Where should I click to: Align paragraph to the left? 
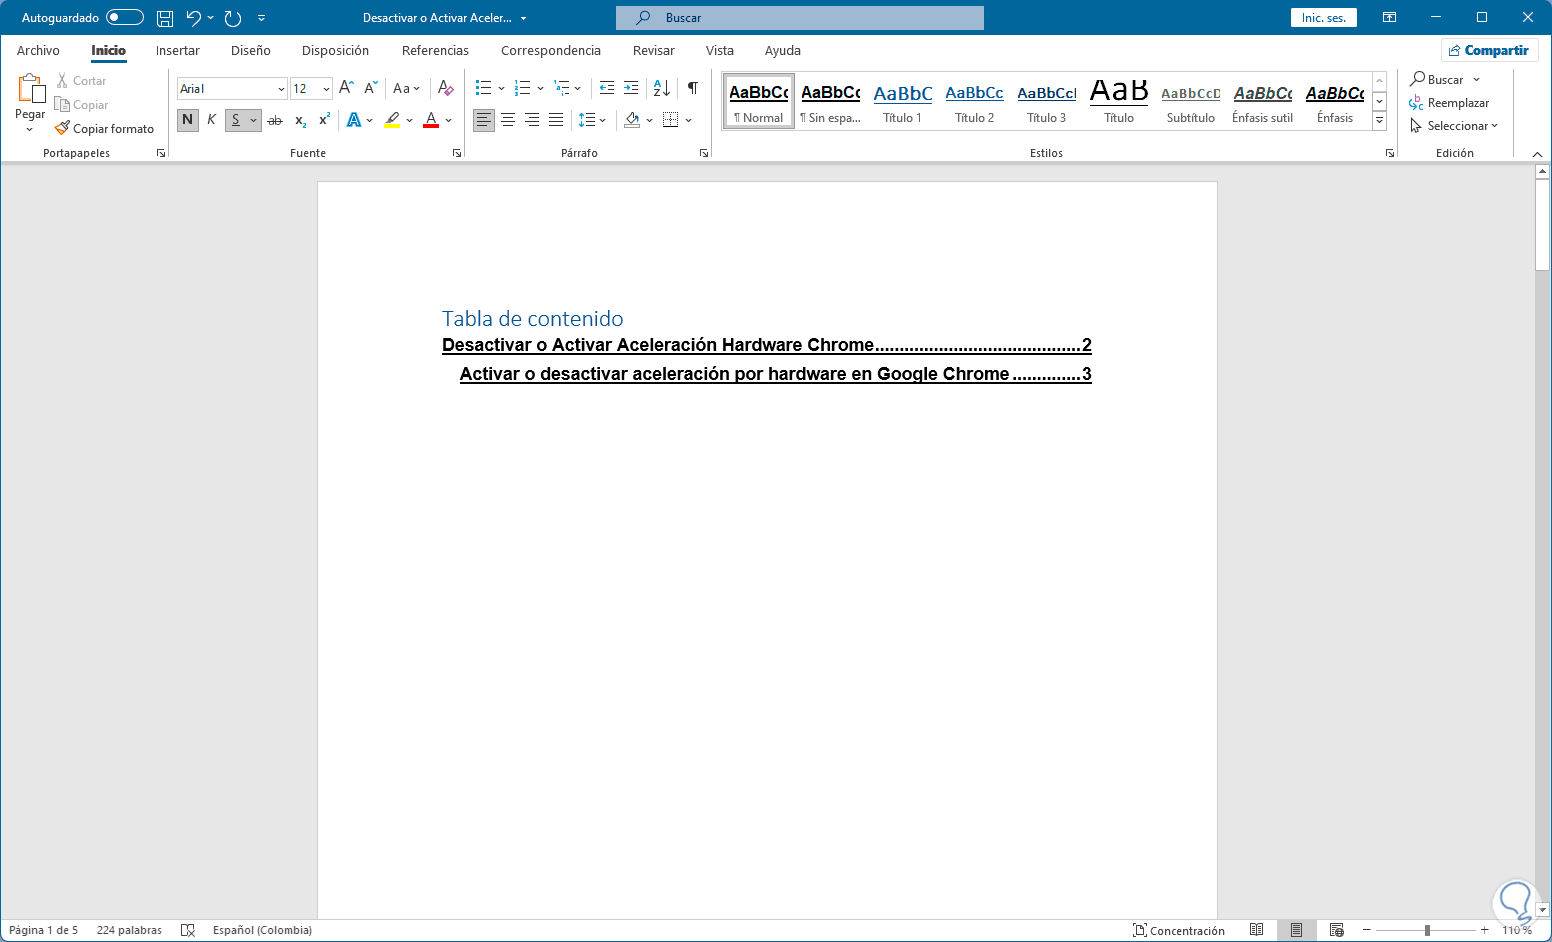(x=484, y=120)
